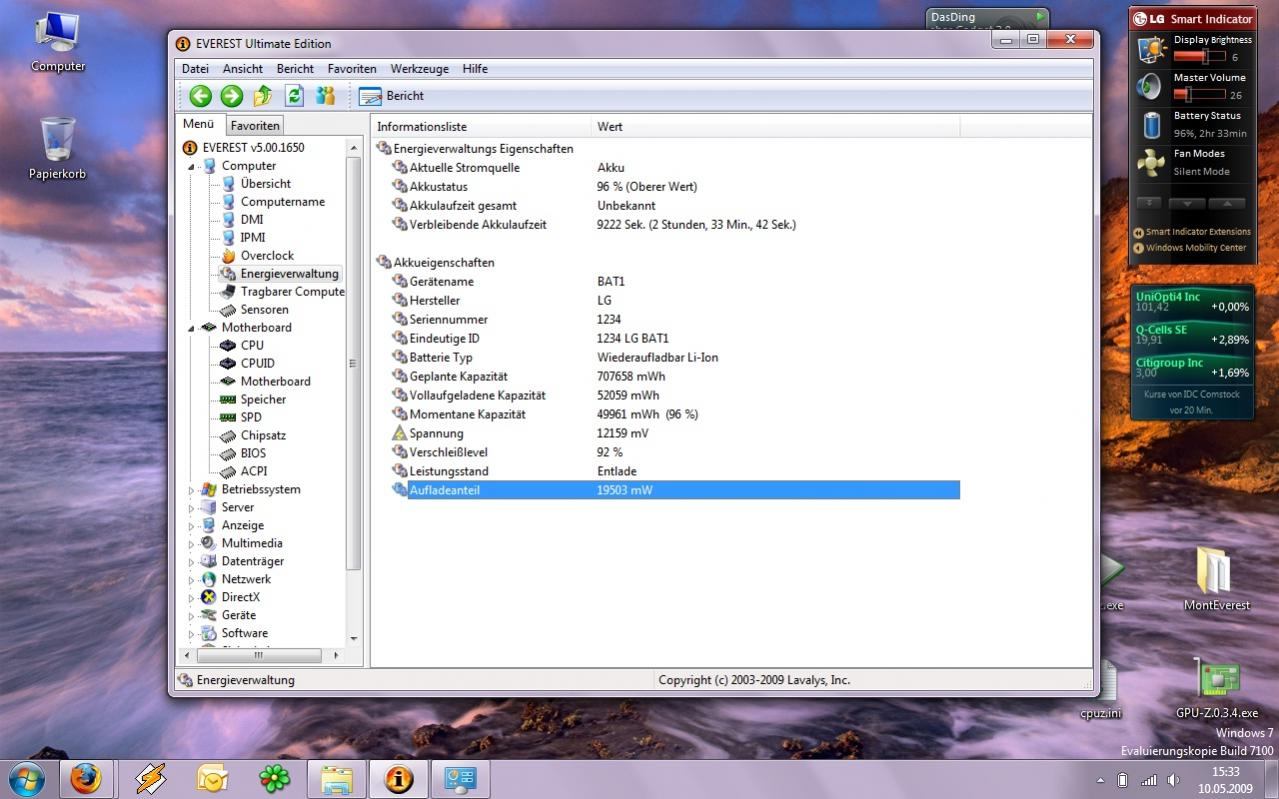1279x799 pixels.
Task: Open the IPMI tree item
Action: coord(253,238)
